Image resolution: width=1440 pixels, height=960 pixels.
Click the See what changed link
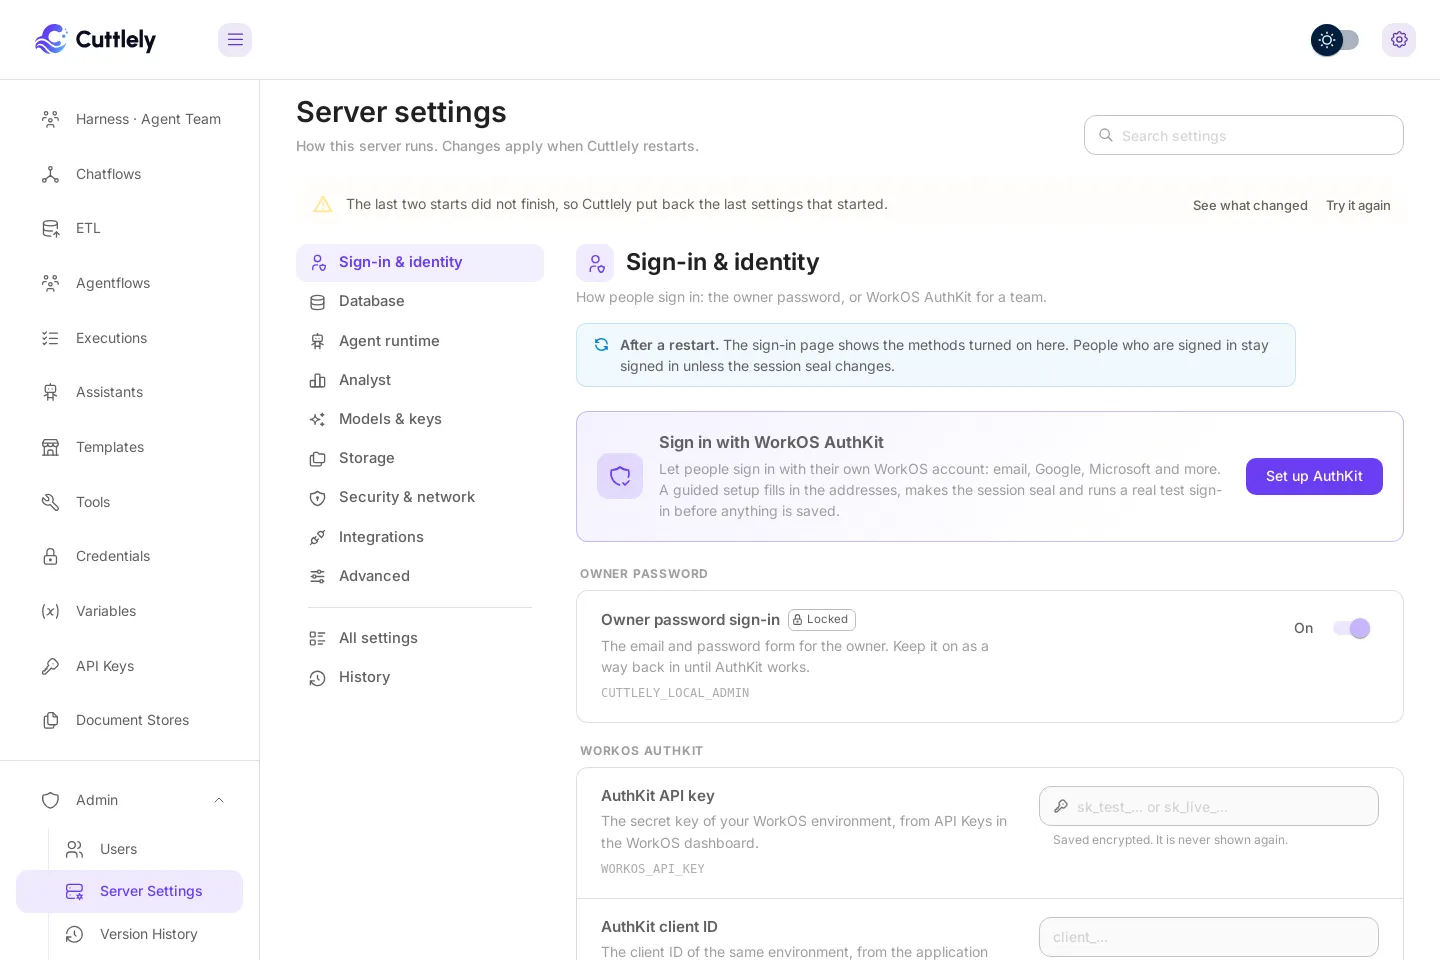(1250, 205)
